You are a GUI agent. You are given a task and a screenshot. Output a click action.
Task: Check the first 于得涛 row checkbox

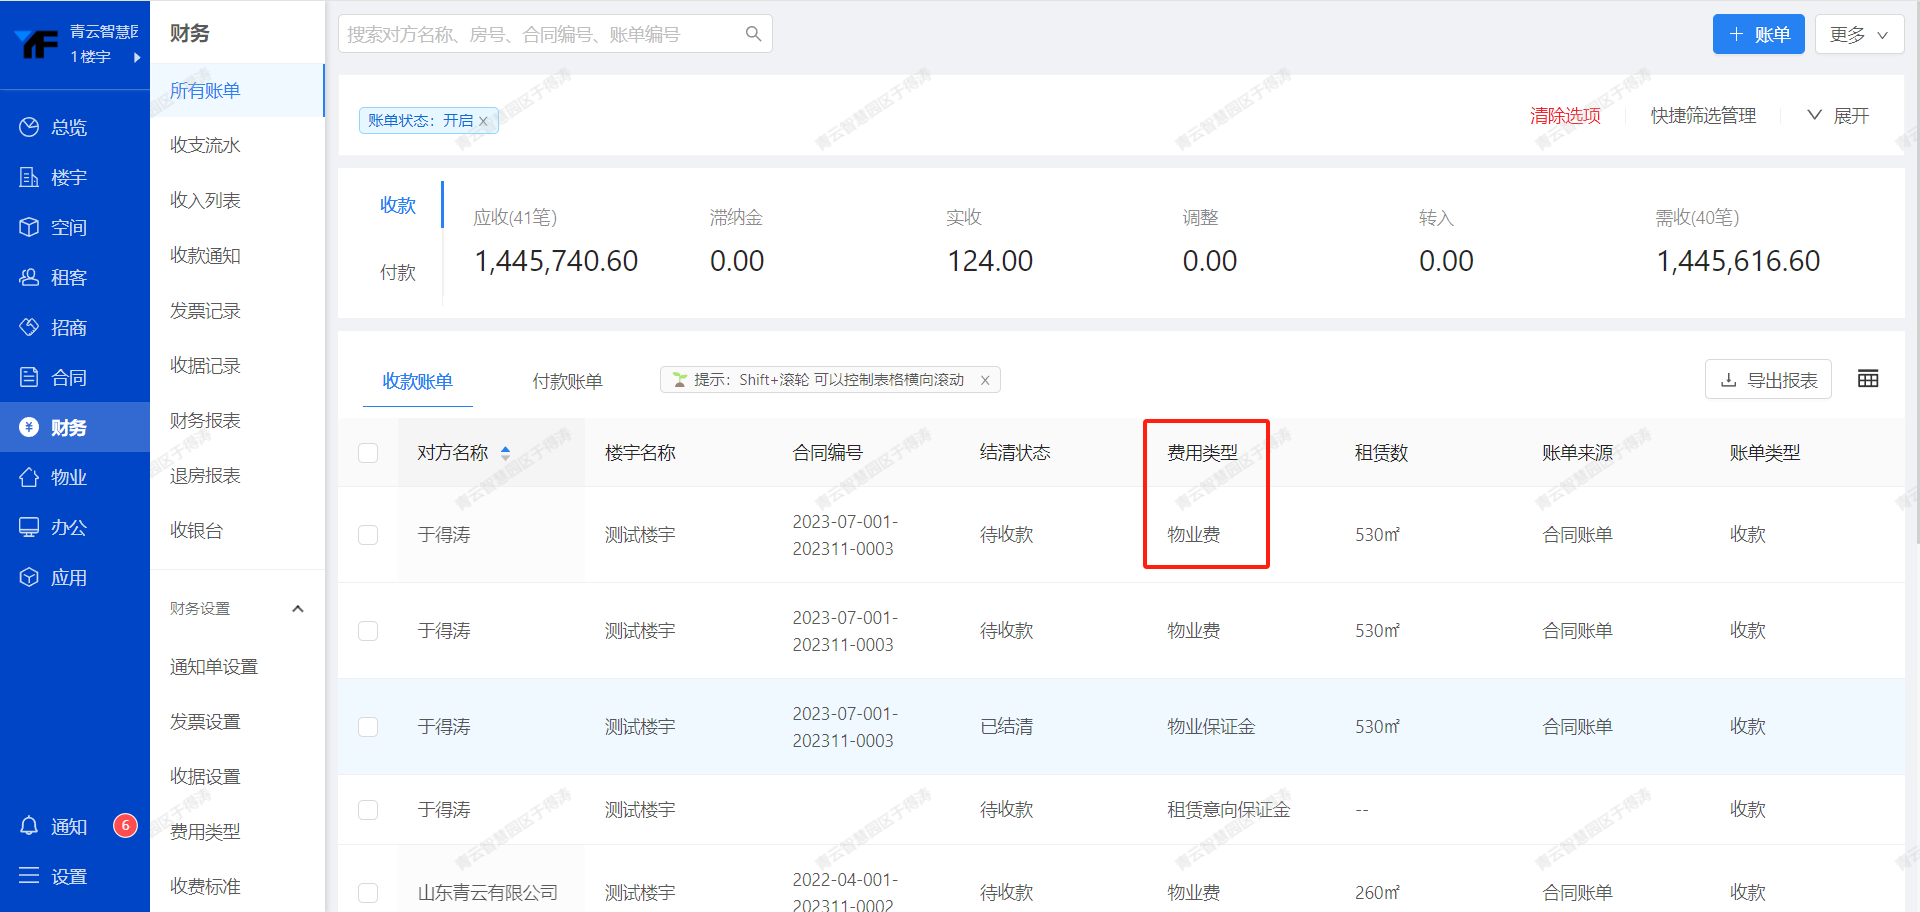[368, 535]
